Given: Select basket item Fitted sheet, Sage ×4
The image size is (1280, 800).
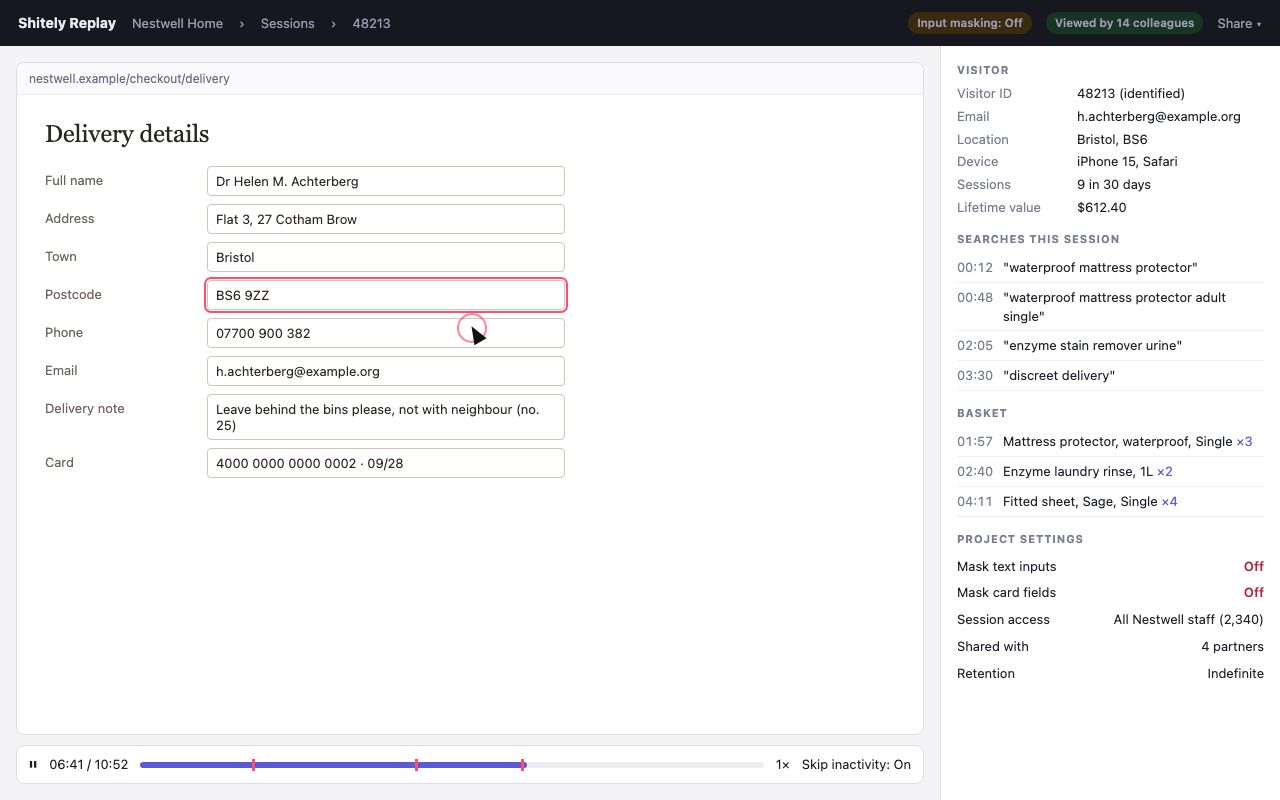Looking at the screenshot, I should [1110, 501].
